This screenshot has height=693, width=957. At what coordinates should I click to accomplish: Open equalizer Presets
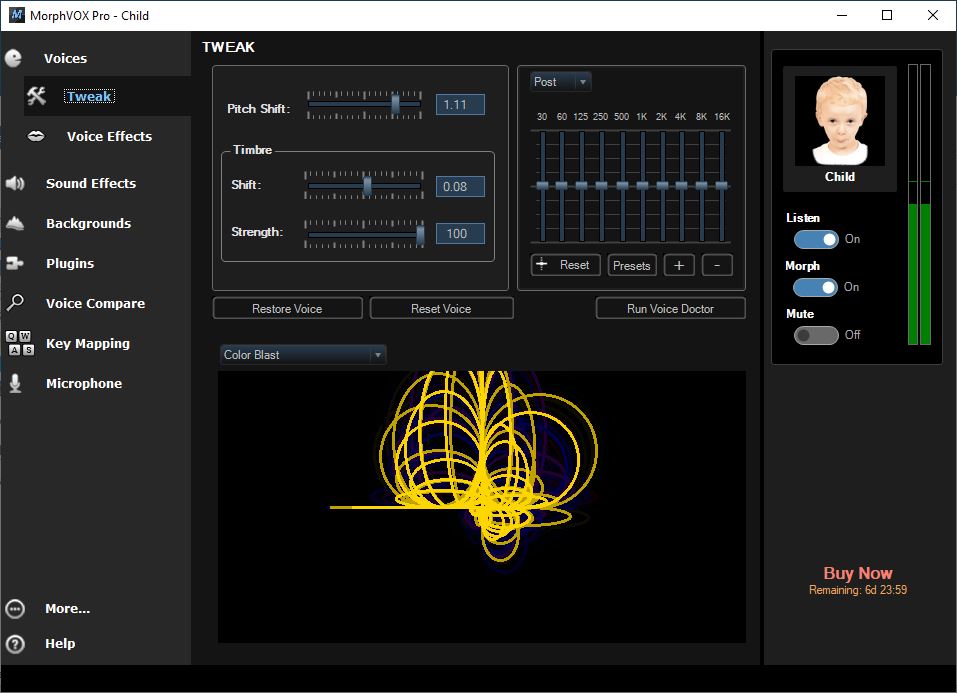click(632, 266)
